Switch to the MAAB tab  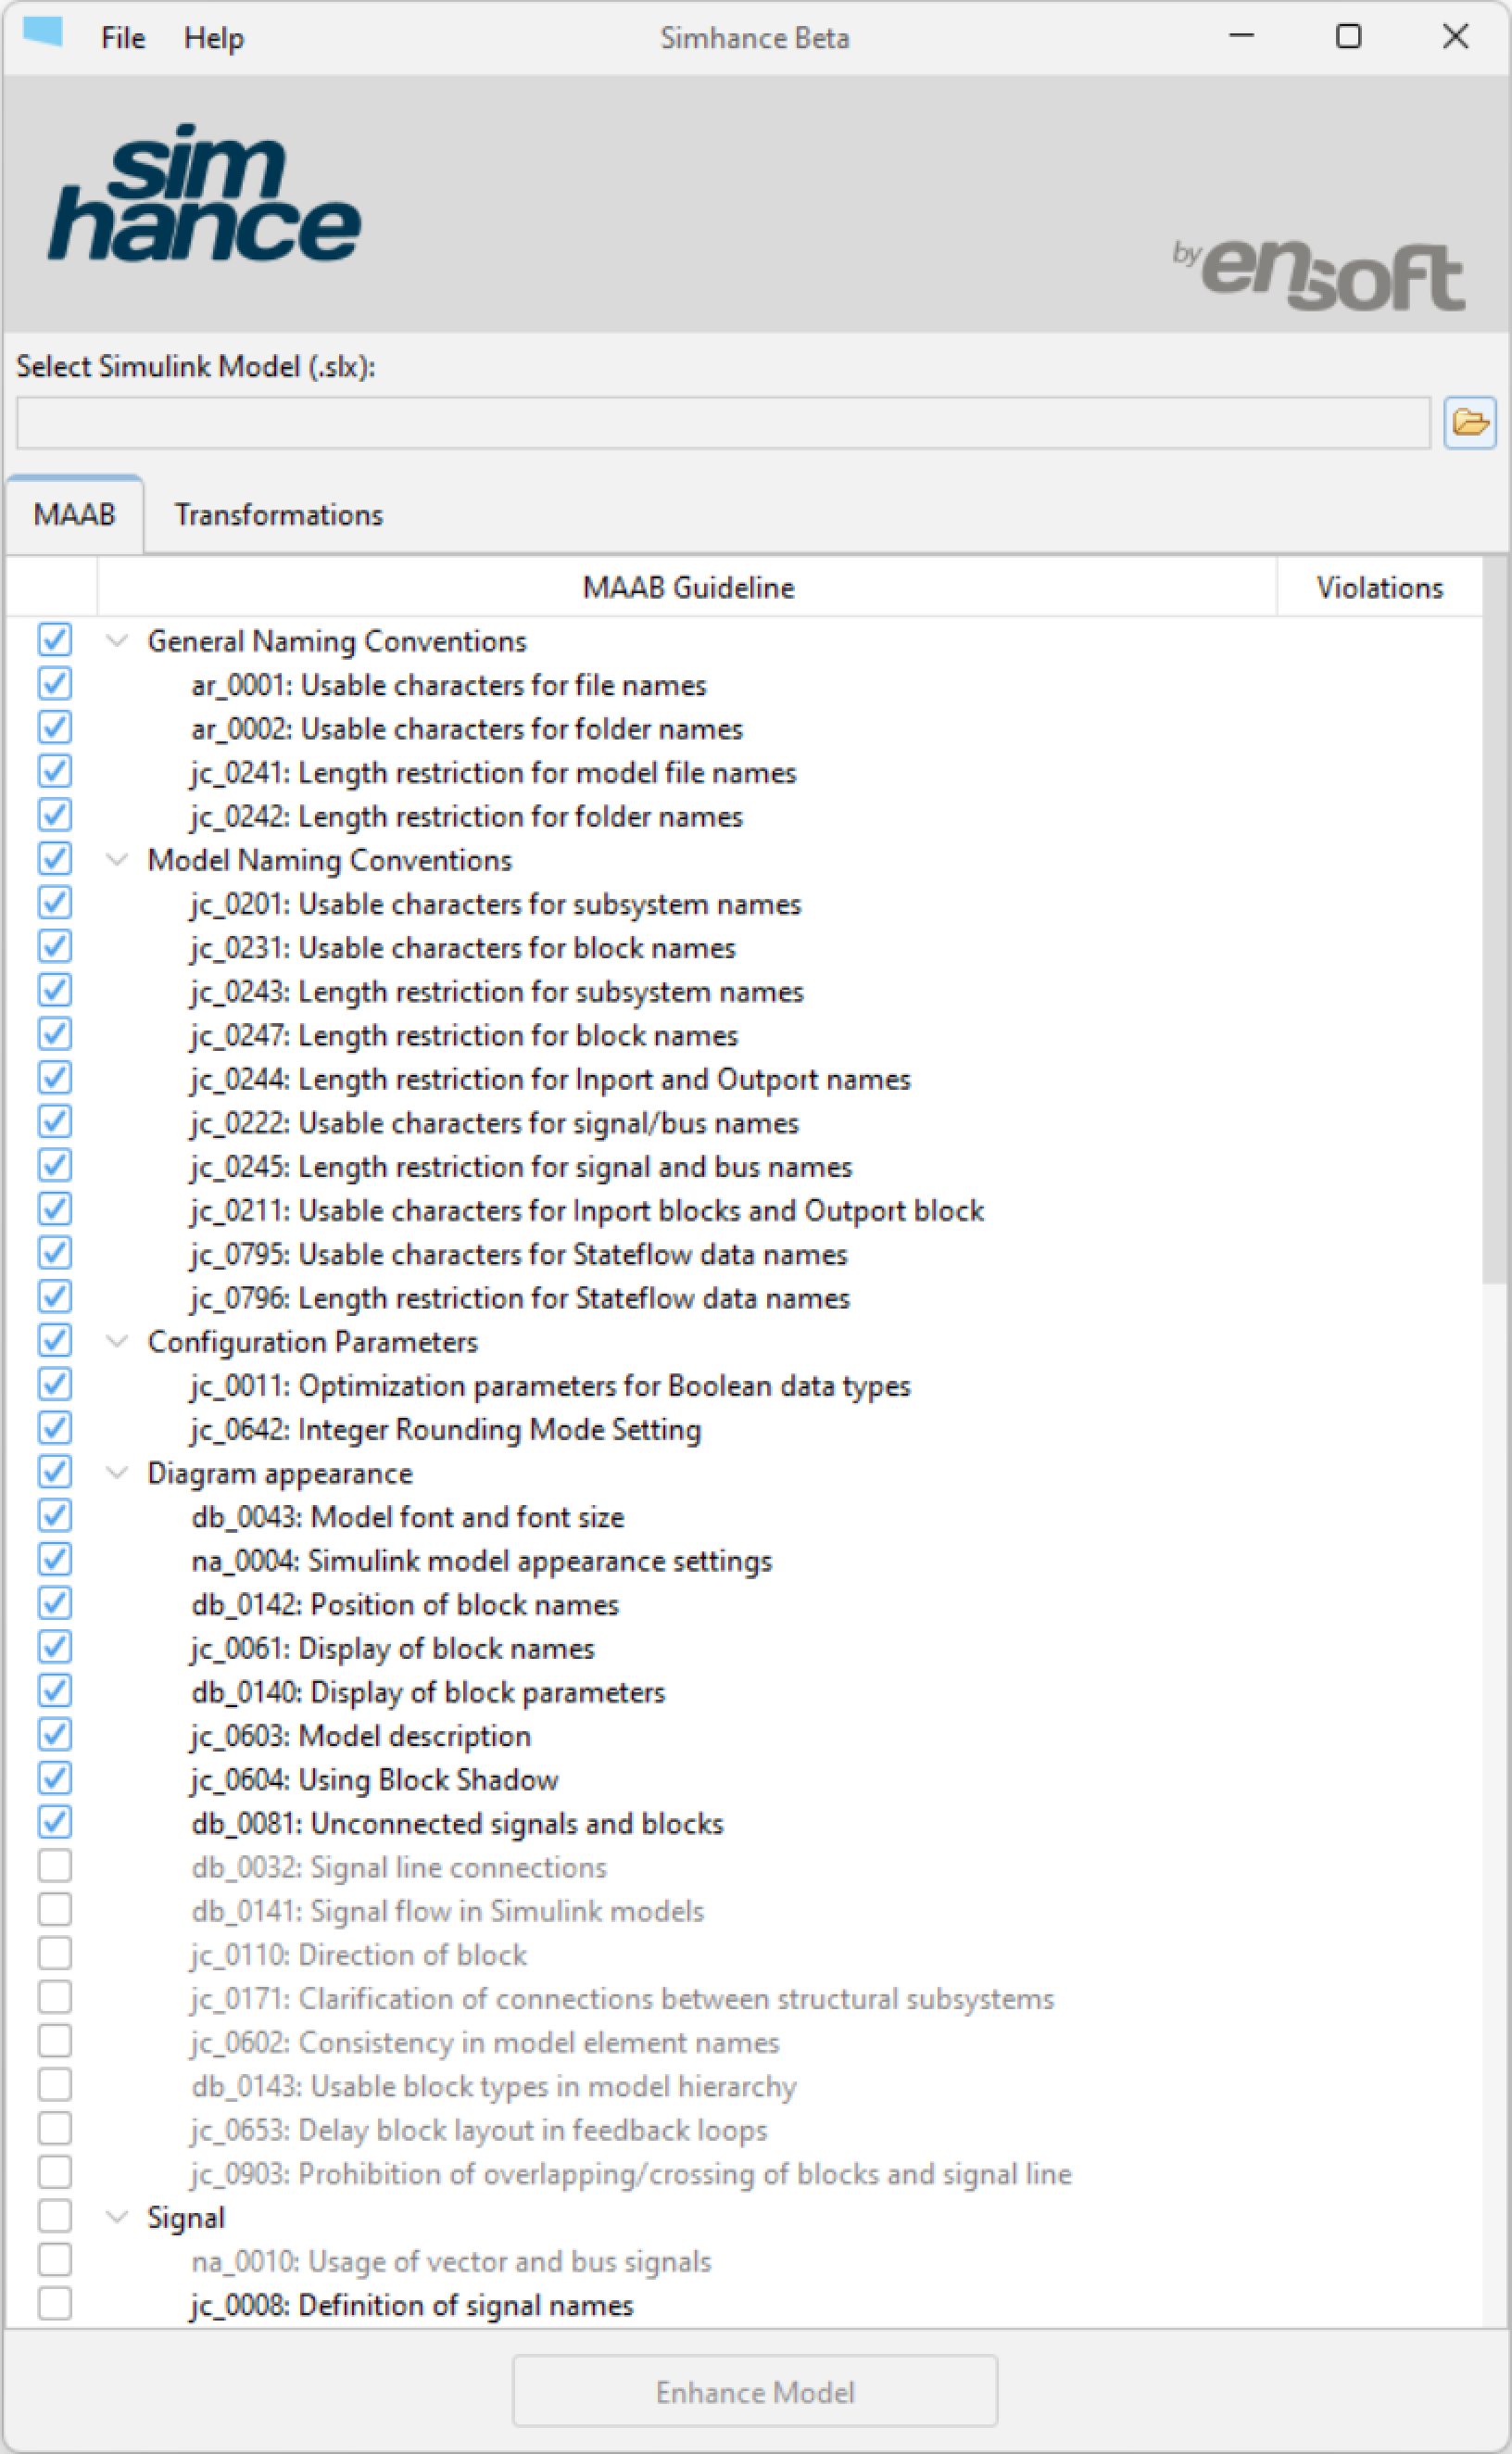pyautogui.click(x=74, y=514)
